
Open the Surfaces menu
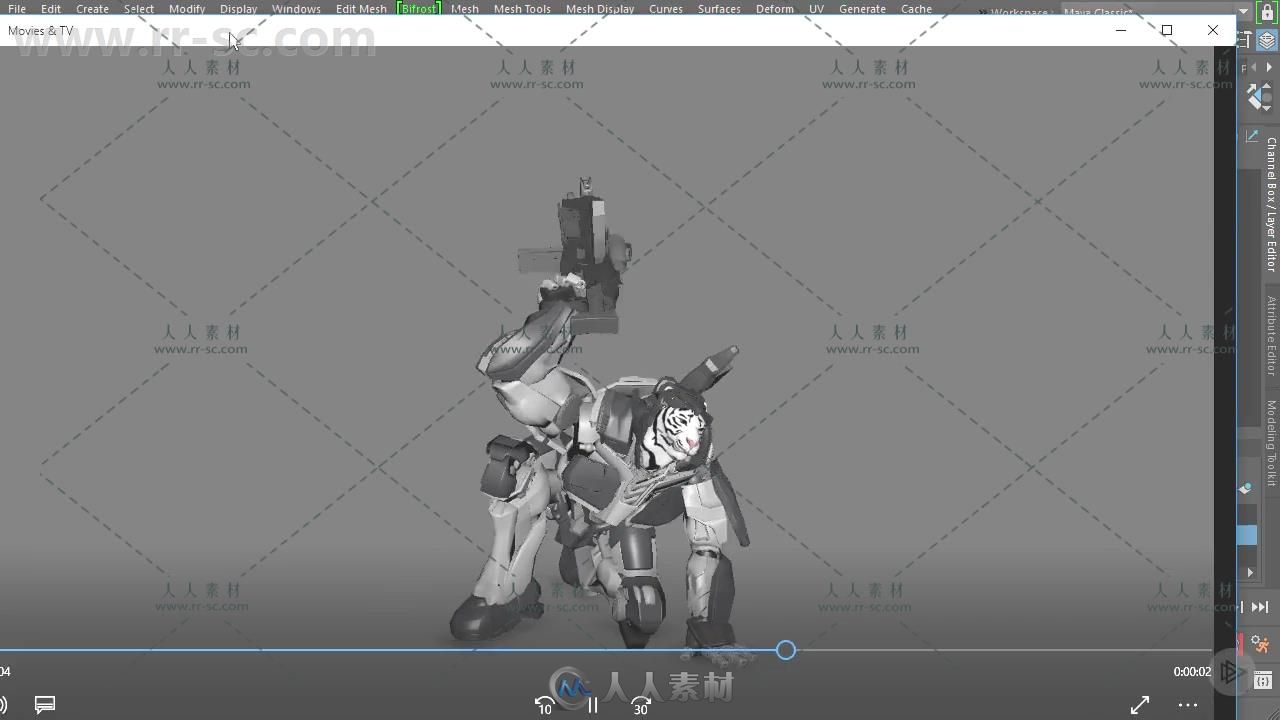click(719, 8)
